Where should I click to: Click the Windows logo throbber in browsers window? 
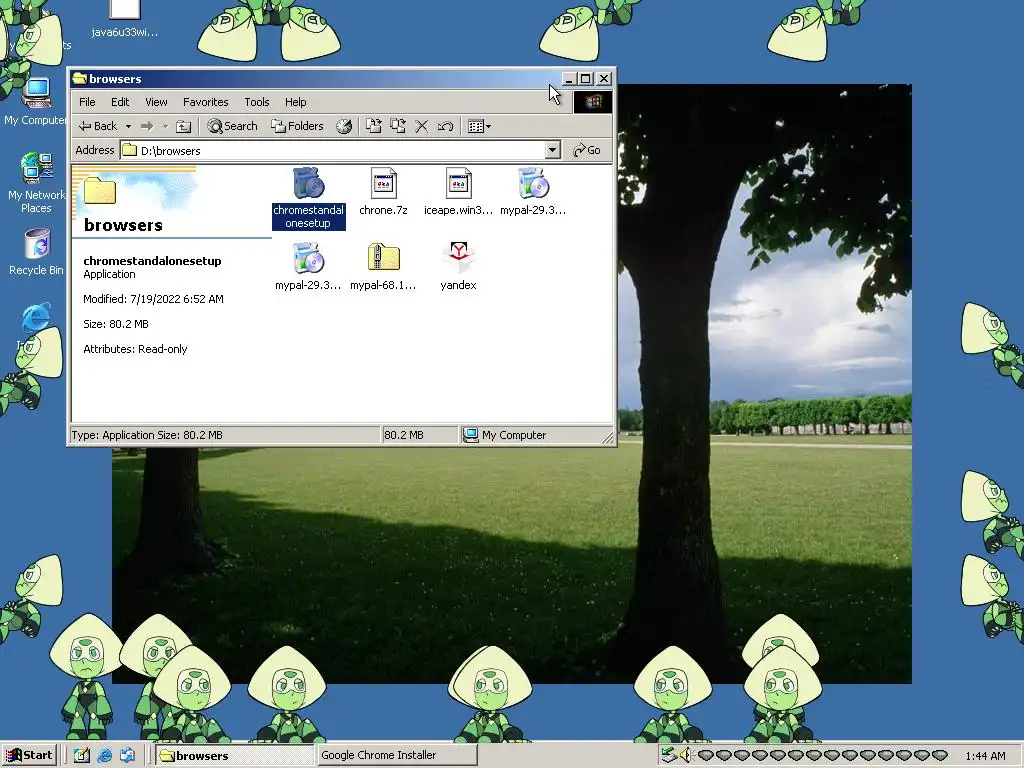tap(593, 102)
